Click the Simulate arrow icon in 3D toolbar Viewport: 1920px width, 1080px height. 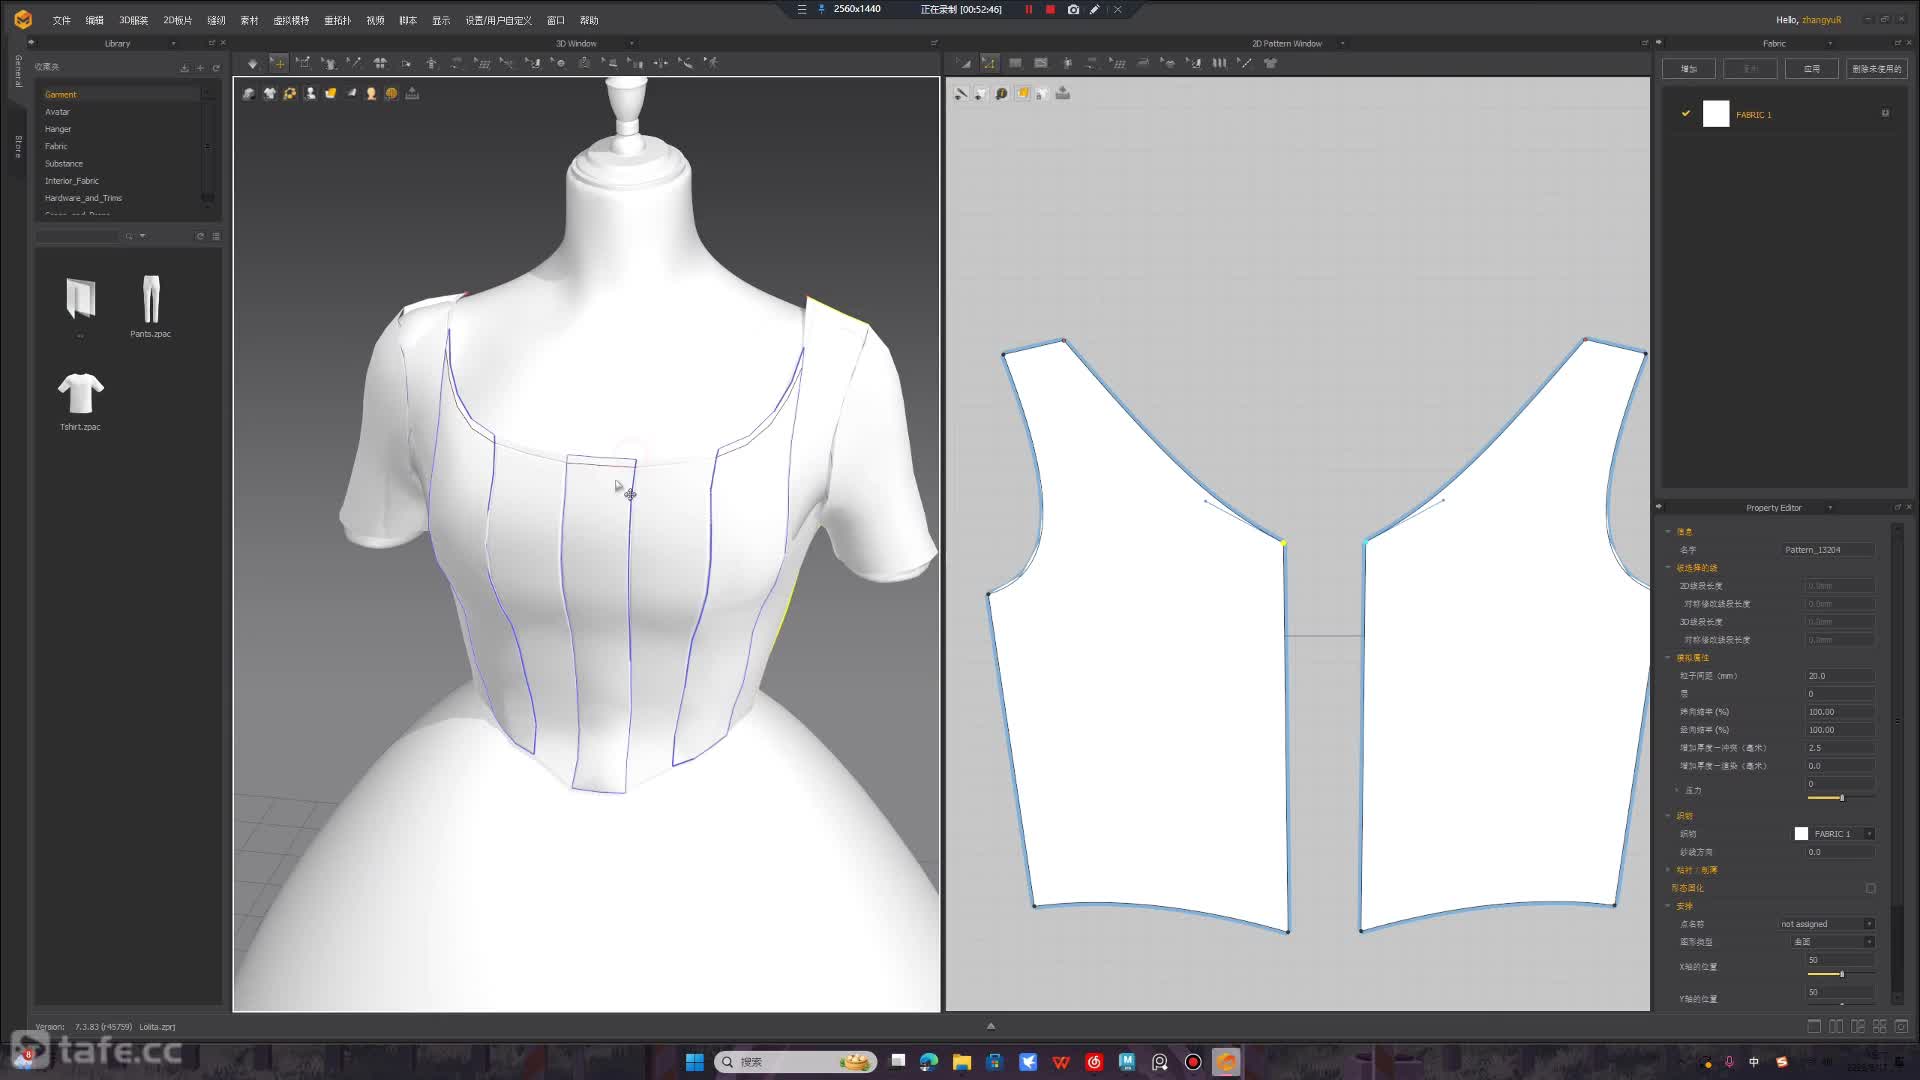click(253, 63)
